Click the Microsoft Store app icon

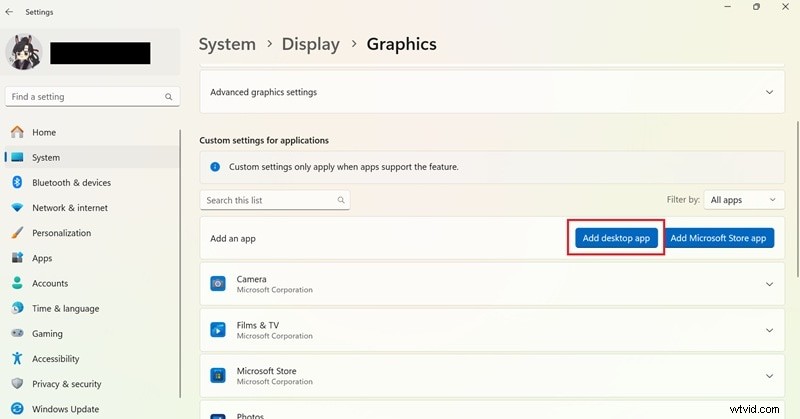click(218, 376)
